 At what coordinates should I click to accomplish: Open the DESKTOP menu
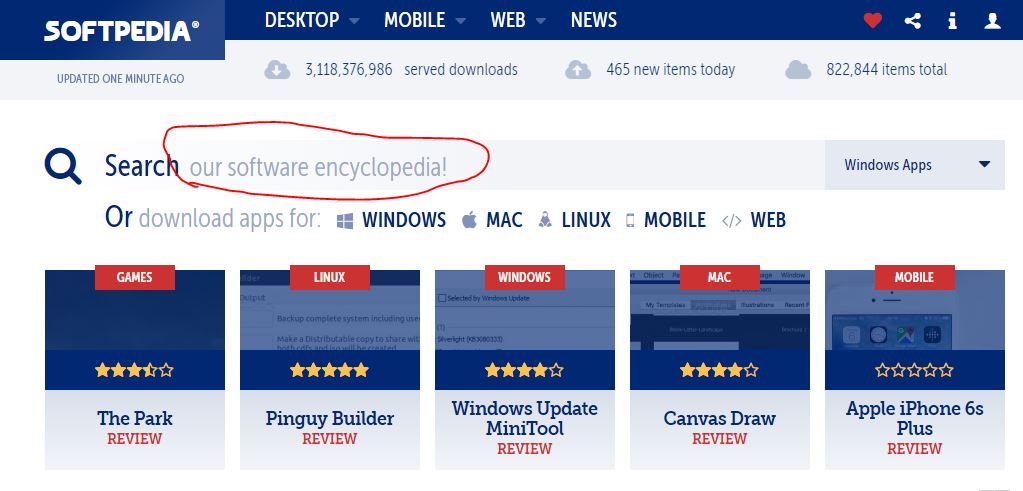302,20
